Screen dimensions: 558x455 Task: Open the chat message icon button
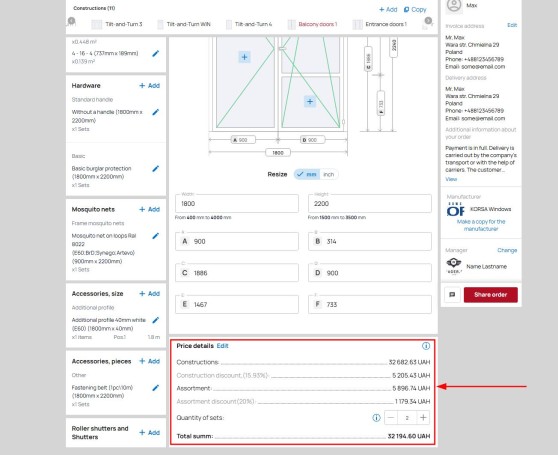coord(452,295)
